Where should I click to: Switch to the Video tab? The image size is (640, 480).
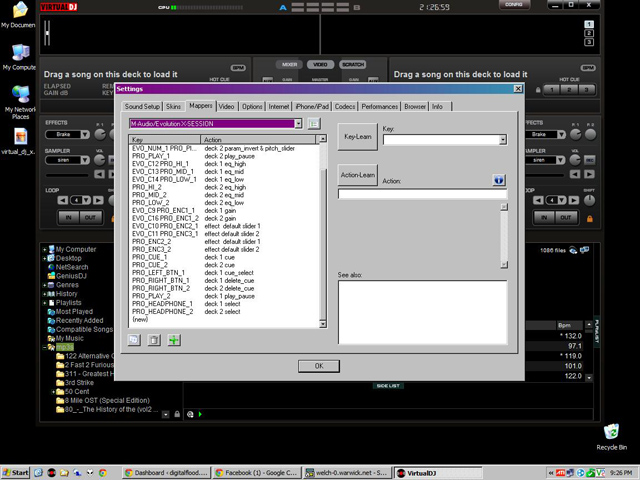click(226, 107)
